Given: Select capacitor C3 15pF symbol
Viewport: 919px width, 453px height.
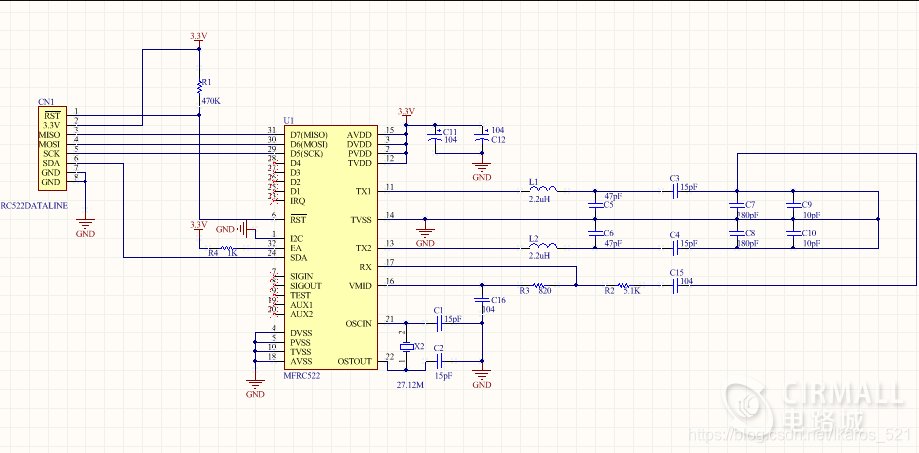Looking at the screenshot, I should 675,190.
